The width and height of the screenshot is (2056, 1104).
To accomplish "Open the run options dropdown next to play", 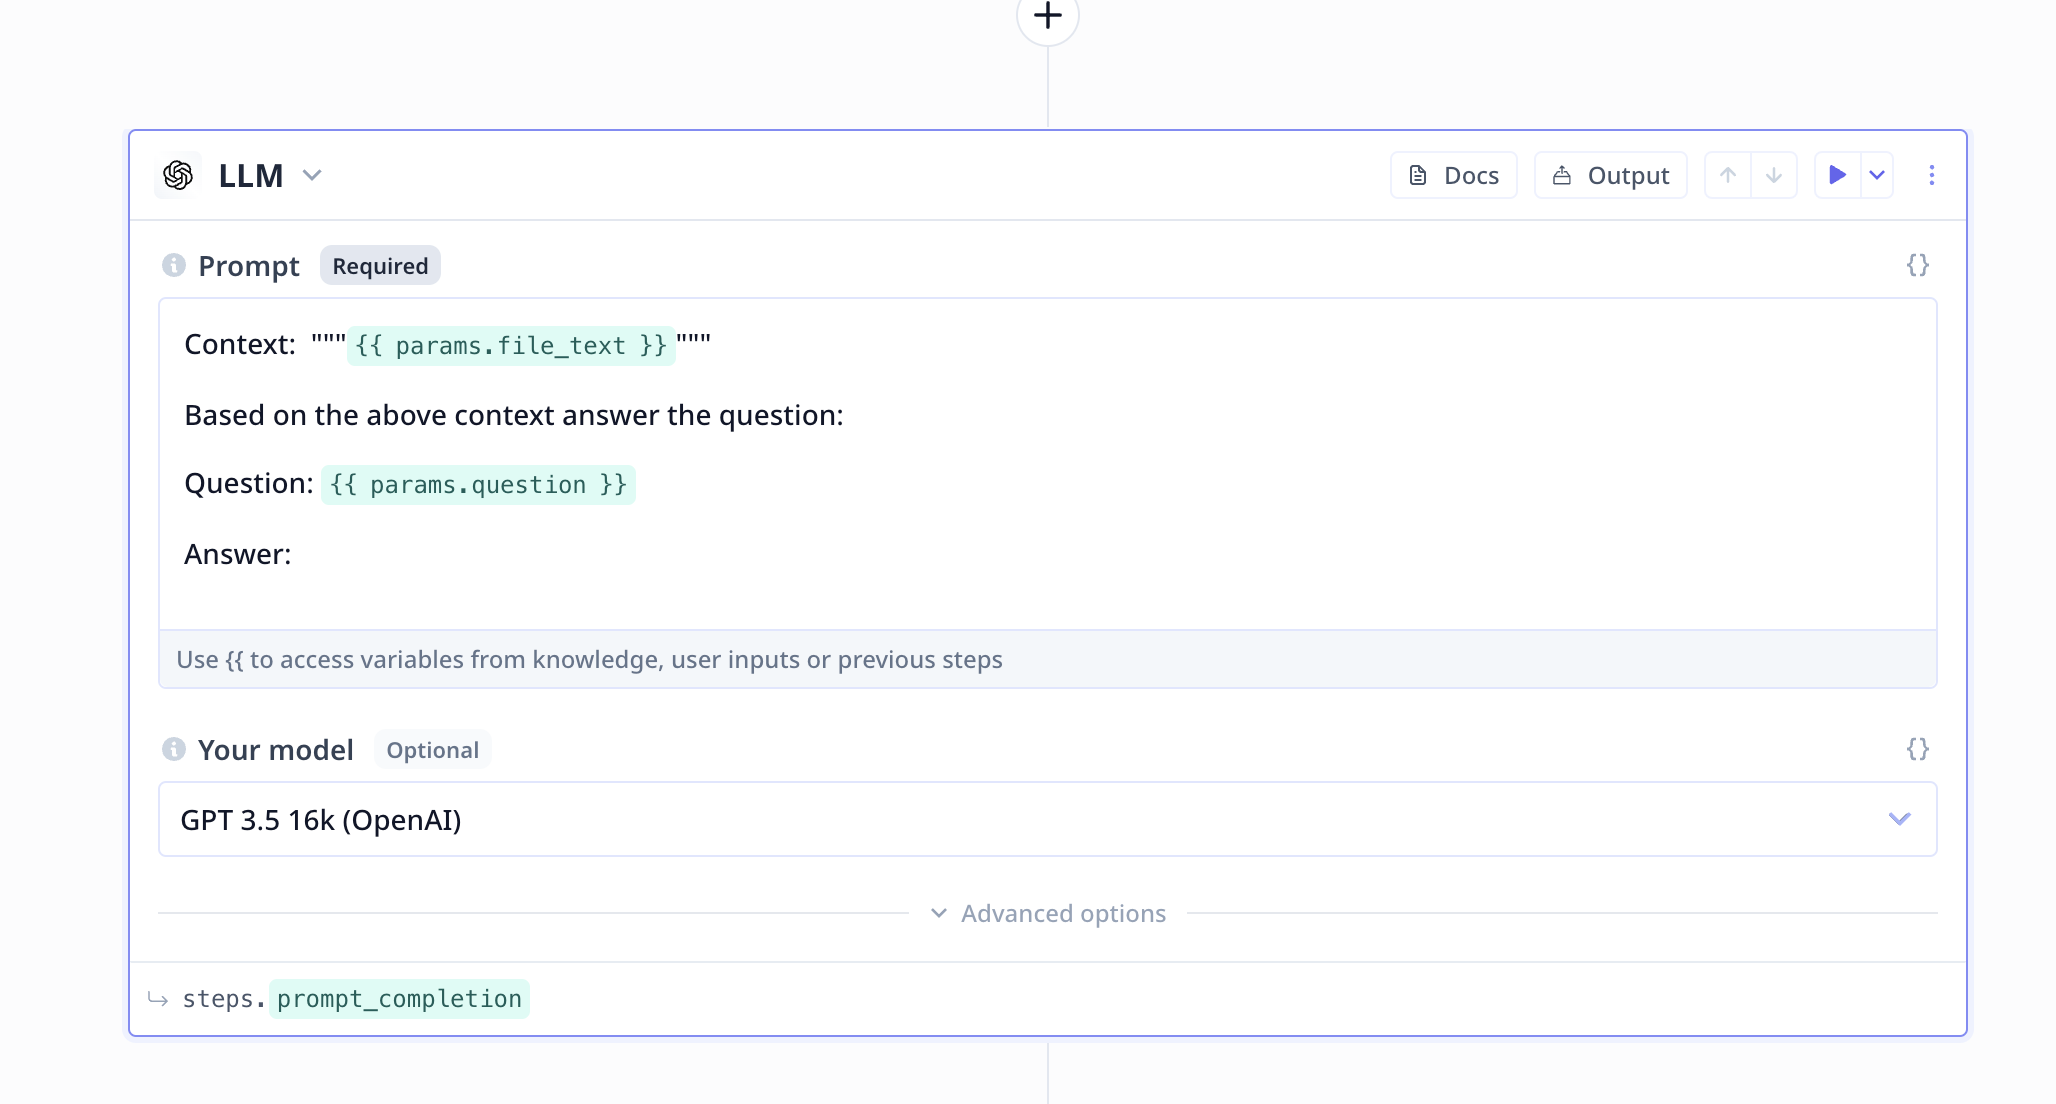I will point(1877,175).
